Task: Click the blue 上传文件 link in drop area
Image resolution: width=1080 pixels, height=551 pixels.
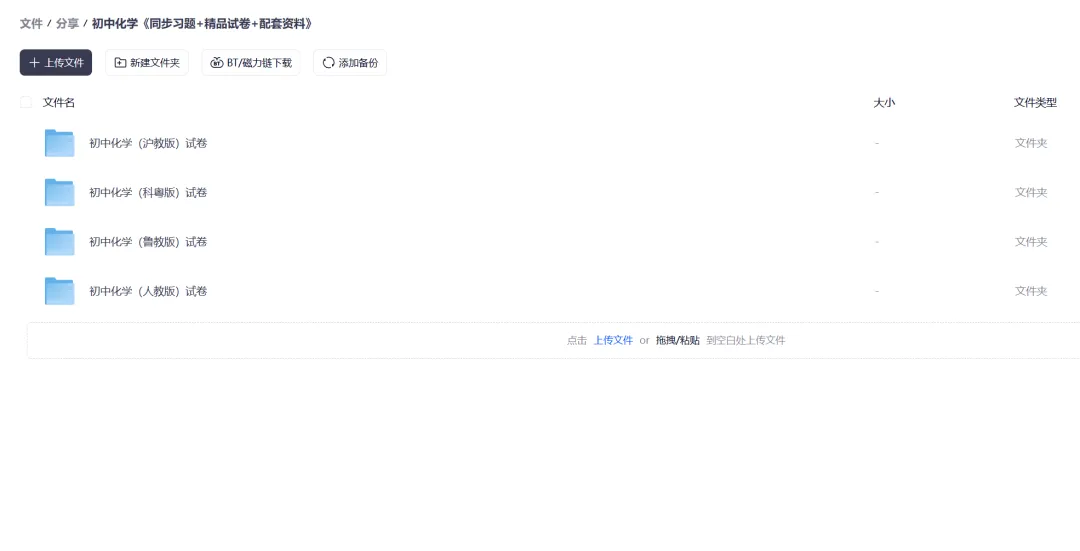Action: pyautogui.click(x=613, y=340)
